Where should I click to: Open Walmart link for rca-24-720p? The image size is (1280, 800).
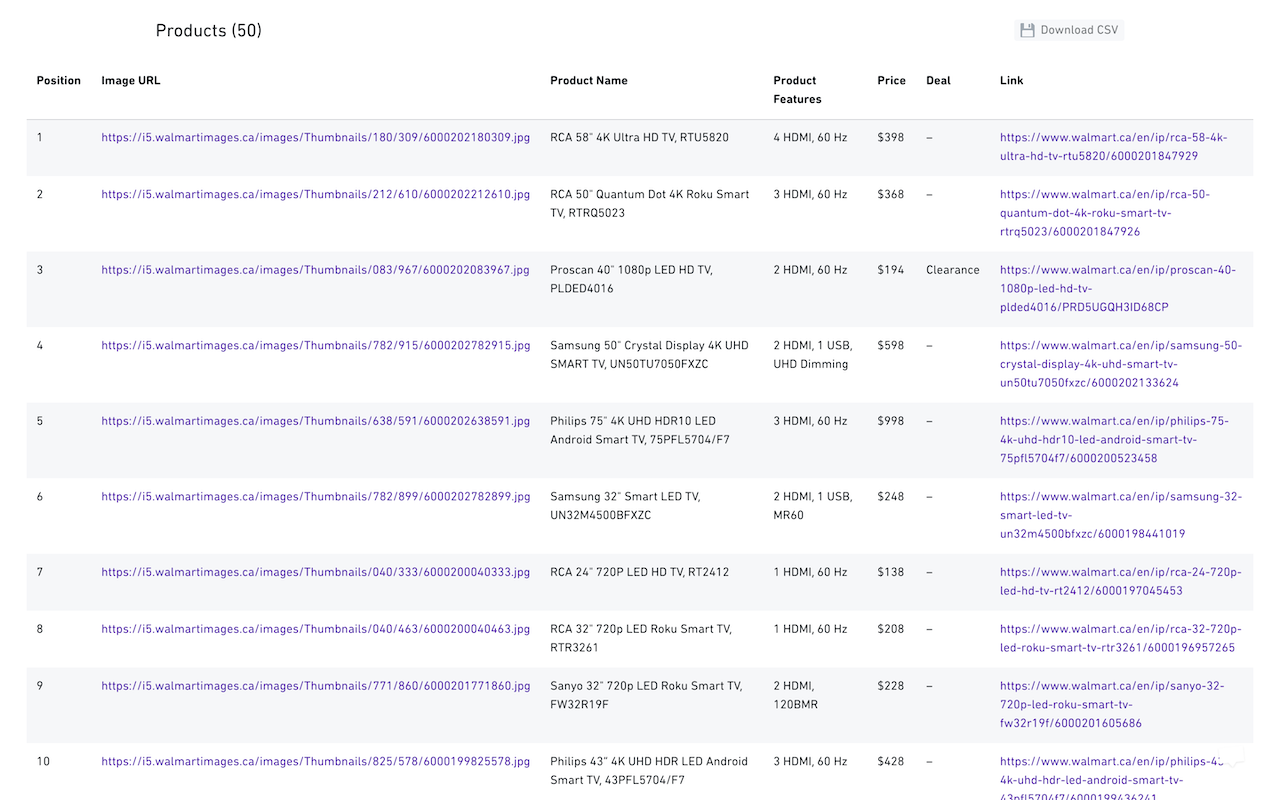click(1120, 581)
